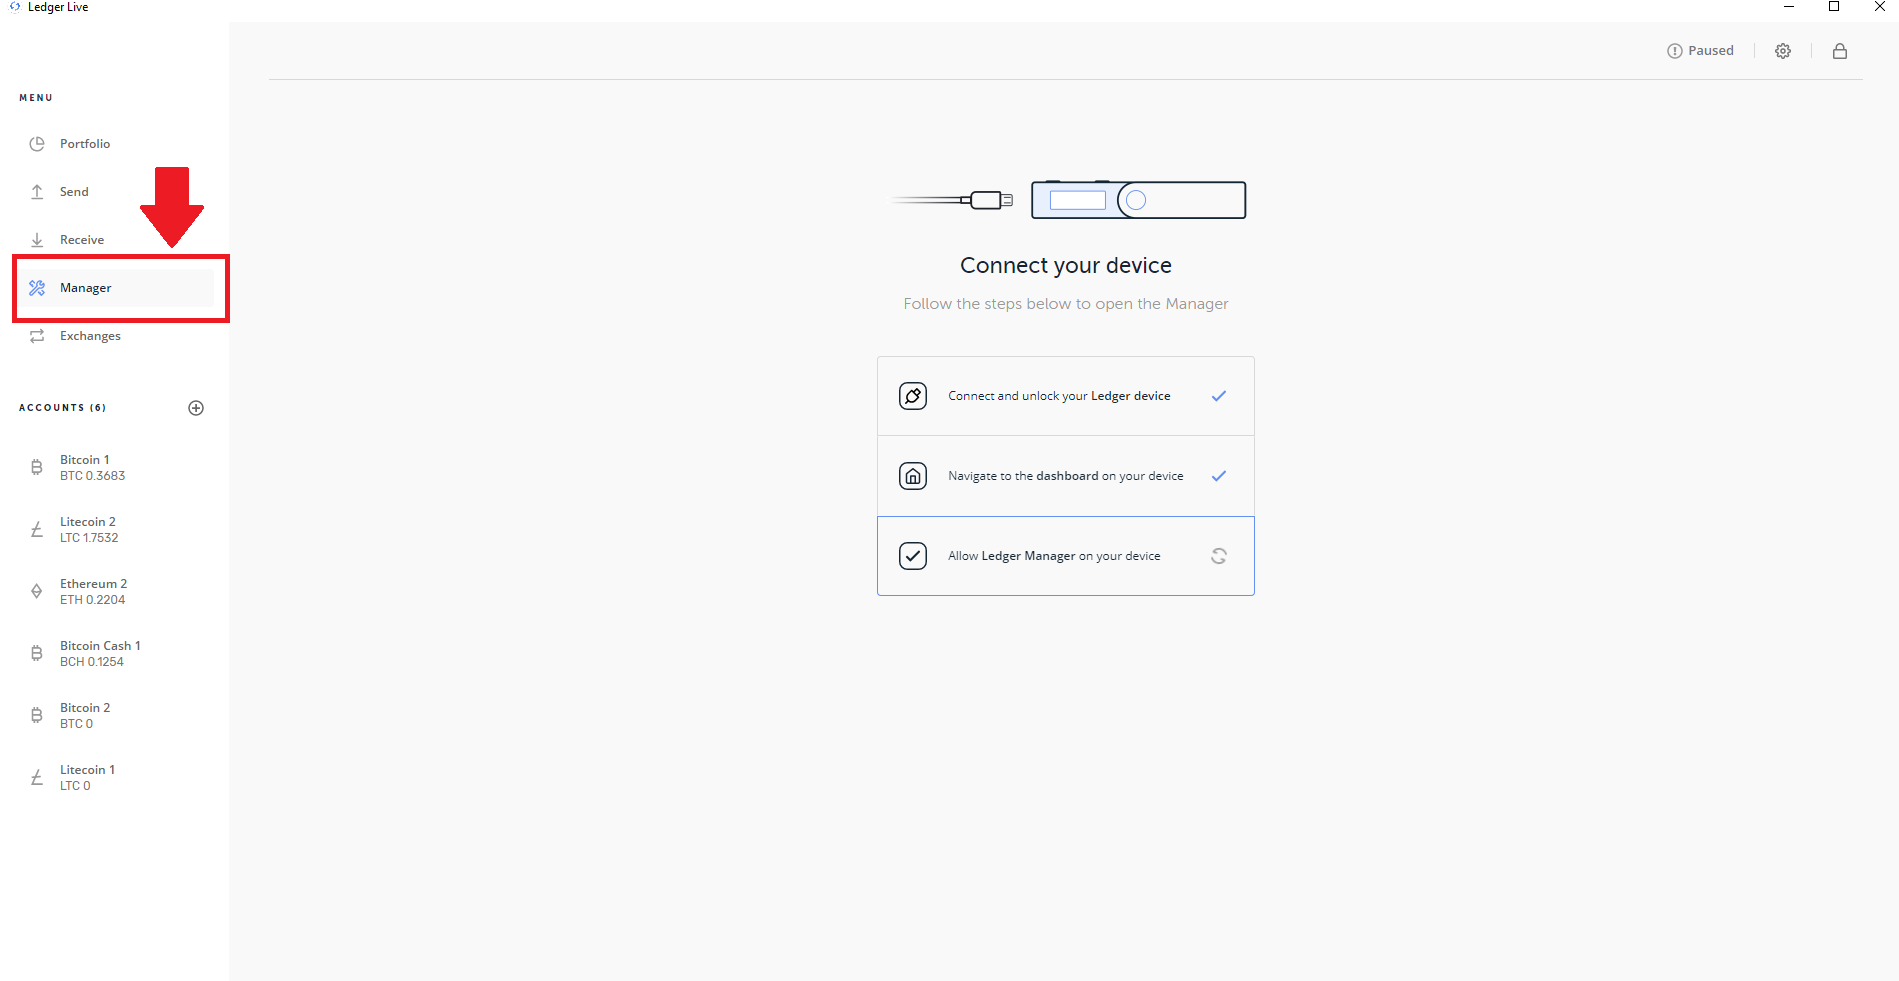Screen dimensions: 1899x981
Task: Select 'Navigate to the dashboard' step text
Action: (1066, 476)
